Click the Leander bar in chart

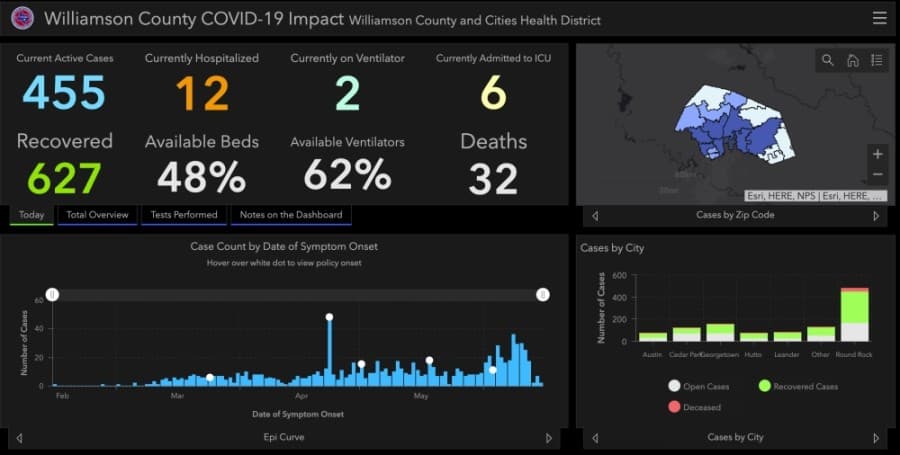(x=787, y=337)
